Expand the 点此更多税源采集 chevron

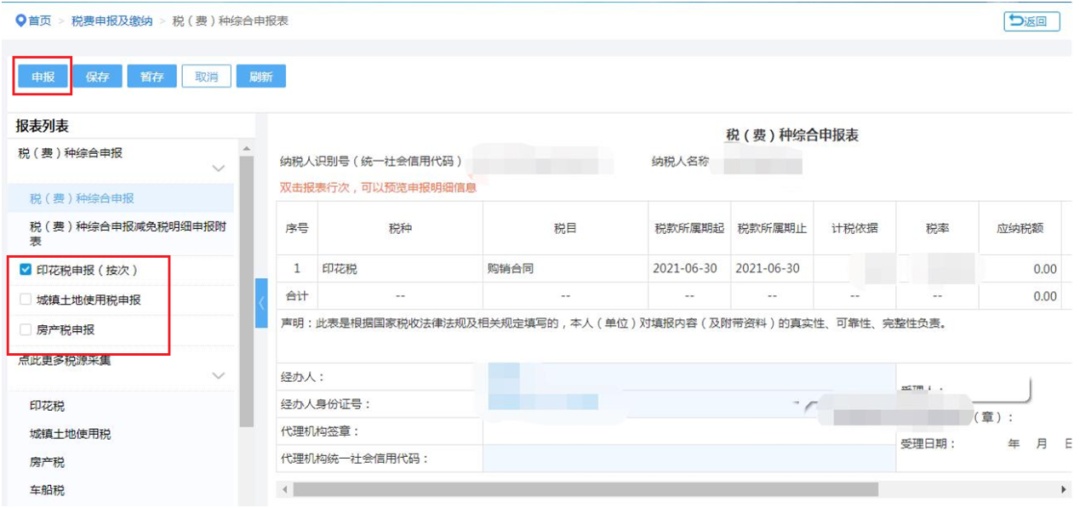[219, 376]
